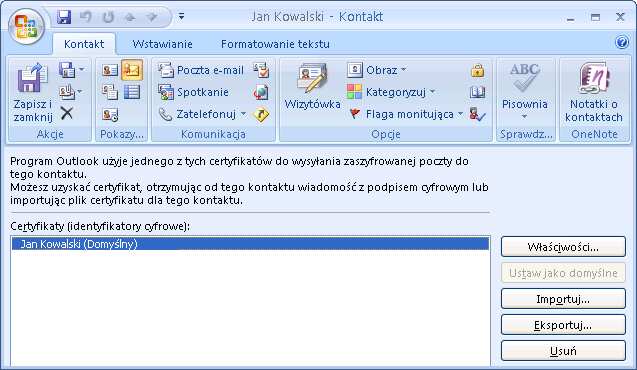
Task: Click Poczta e-mail in Komunikacja group
Action: (201, 70)
